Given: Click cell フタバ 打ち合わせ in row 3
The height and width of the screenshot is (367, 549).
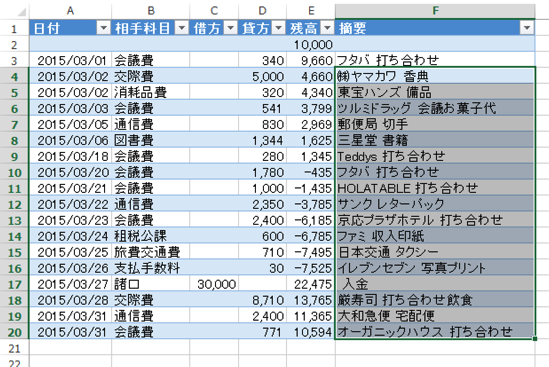Looking at the screenshot, I should (435, 60).
